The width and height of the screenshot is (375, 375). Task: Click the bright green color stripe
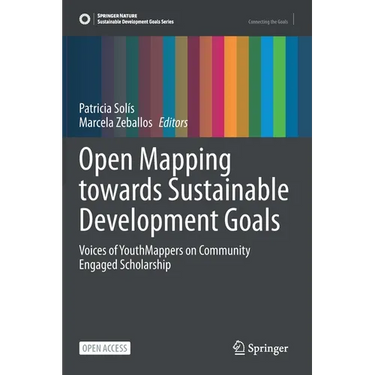click(279, 87)
